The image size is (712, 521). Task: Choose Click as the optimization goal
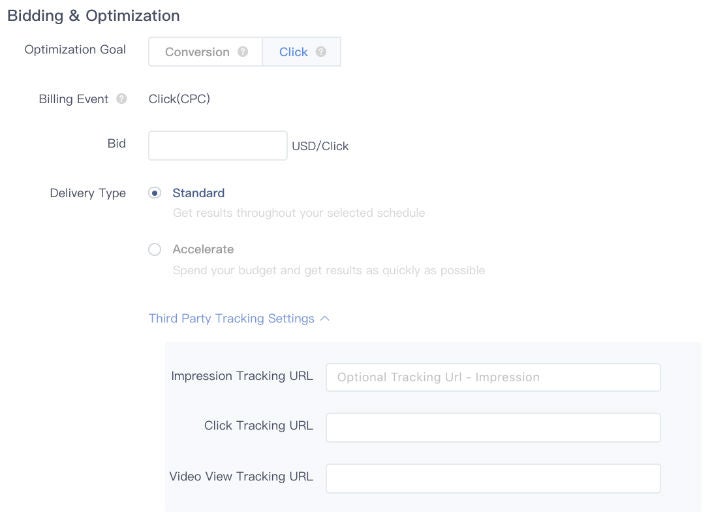(293, 52)
